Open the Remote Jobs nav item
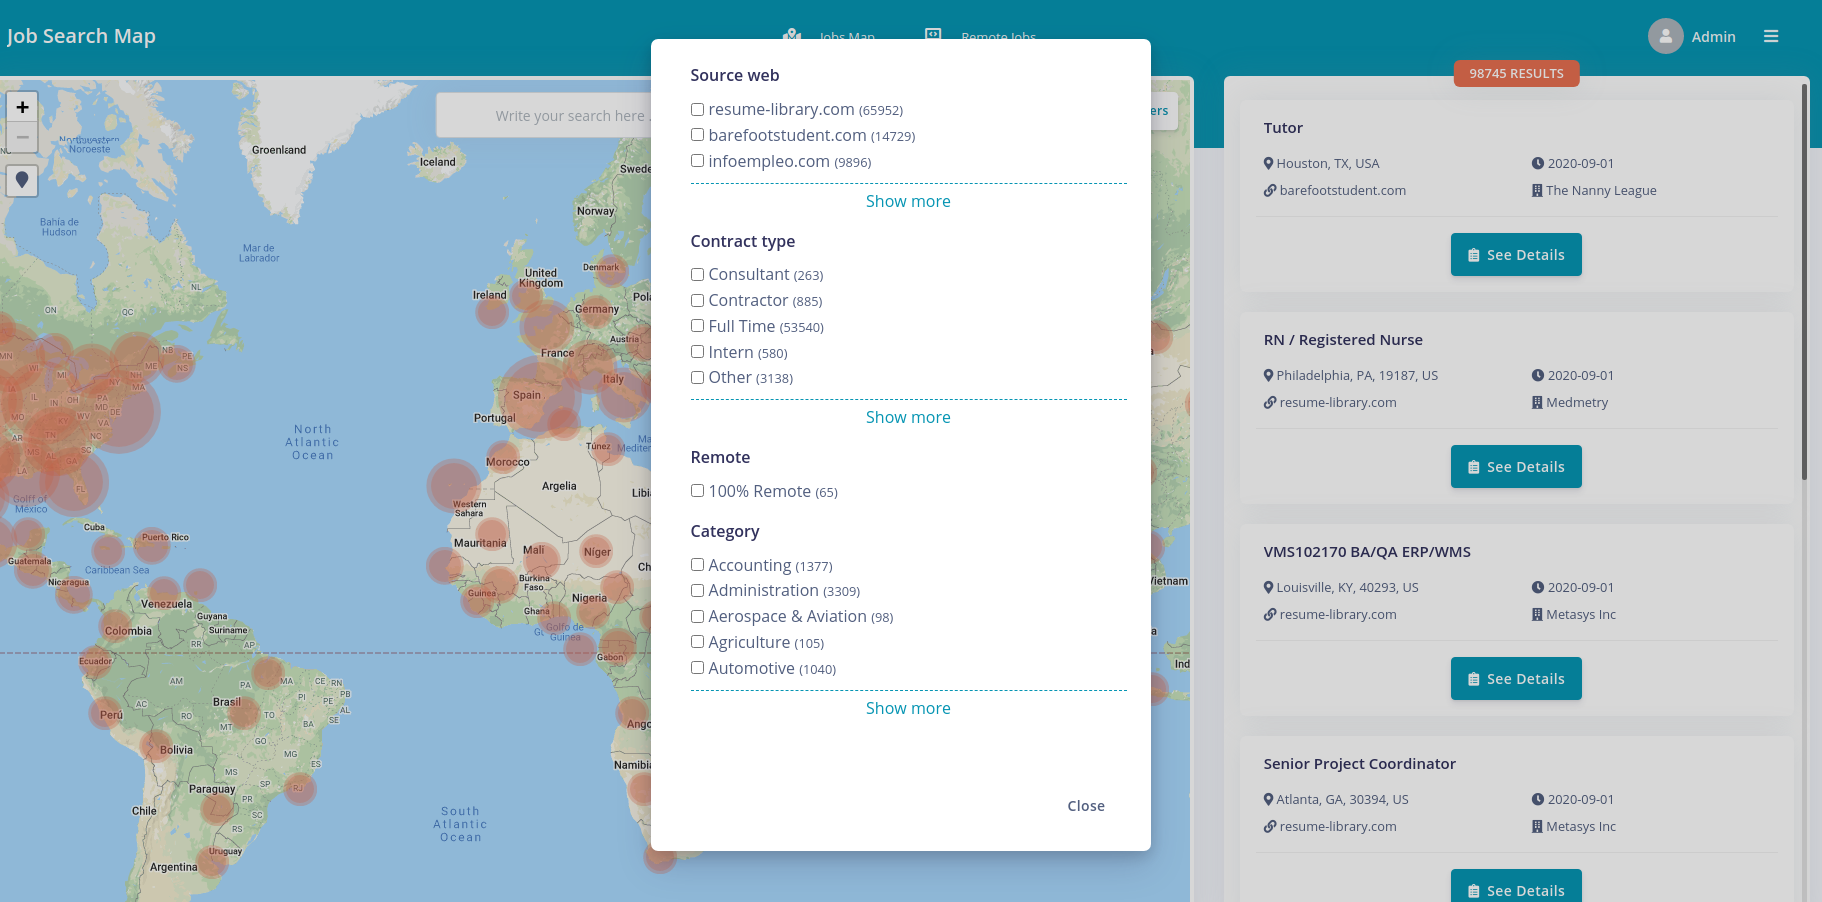The width and height of the screenshot is (1822, 902). coord(981,35)
